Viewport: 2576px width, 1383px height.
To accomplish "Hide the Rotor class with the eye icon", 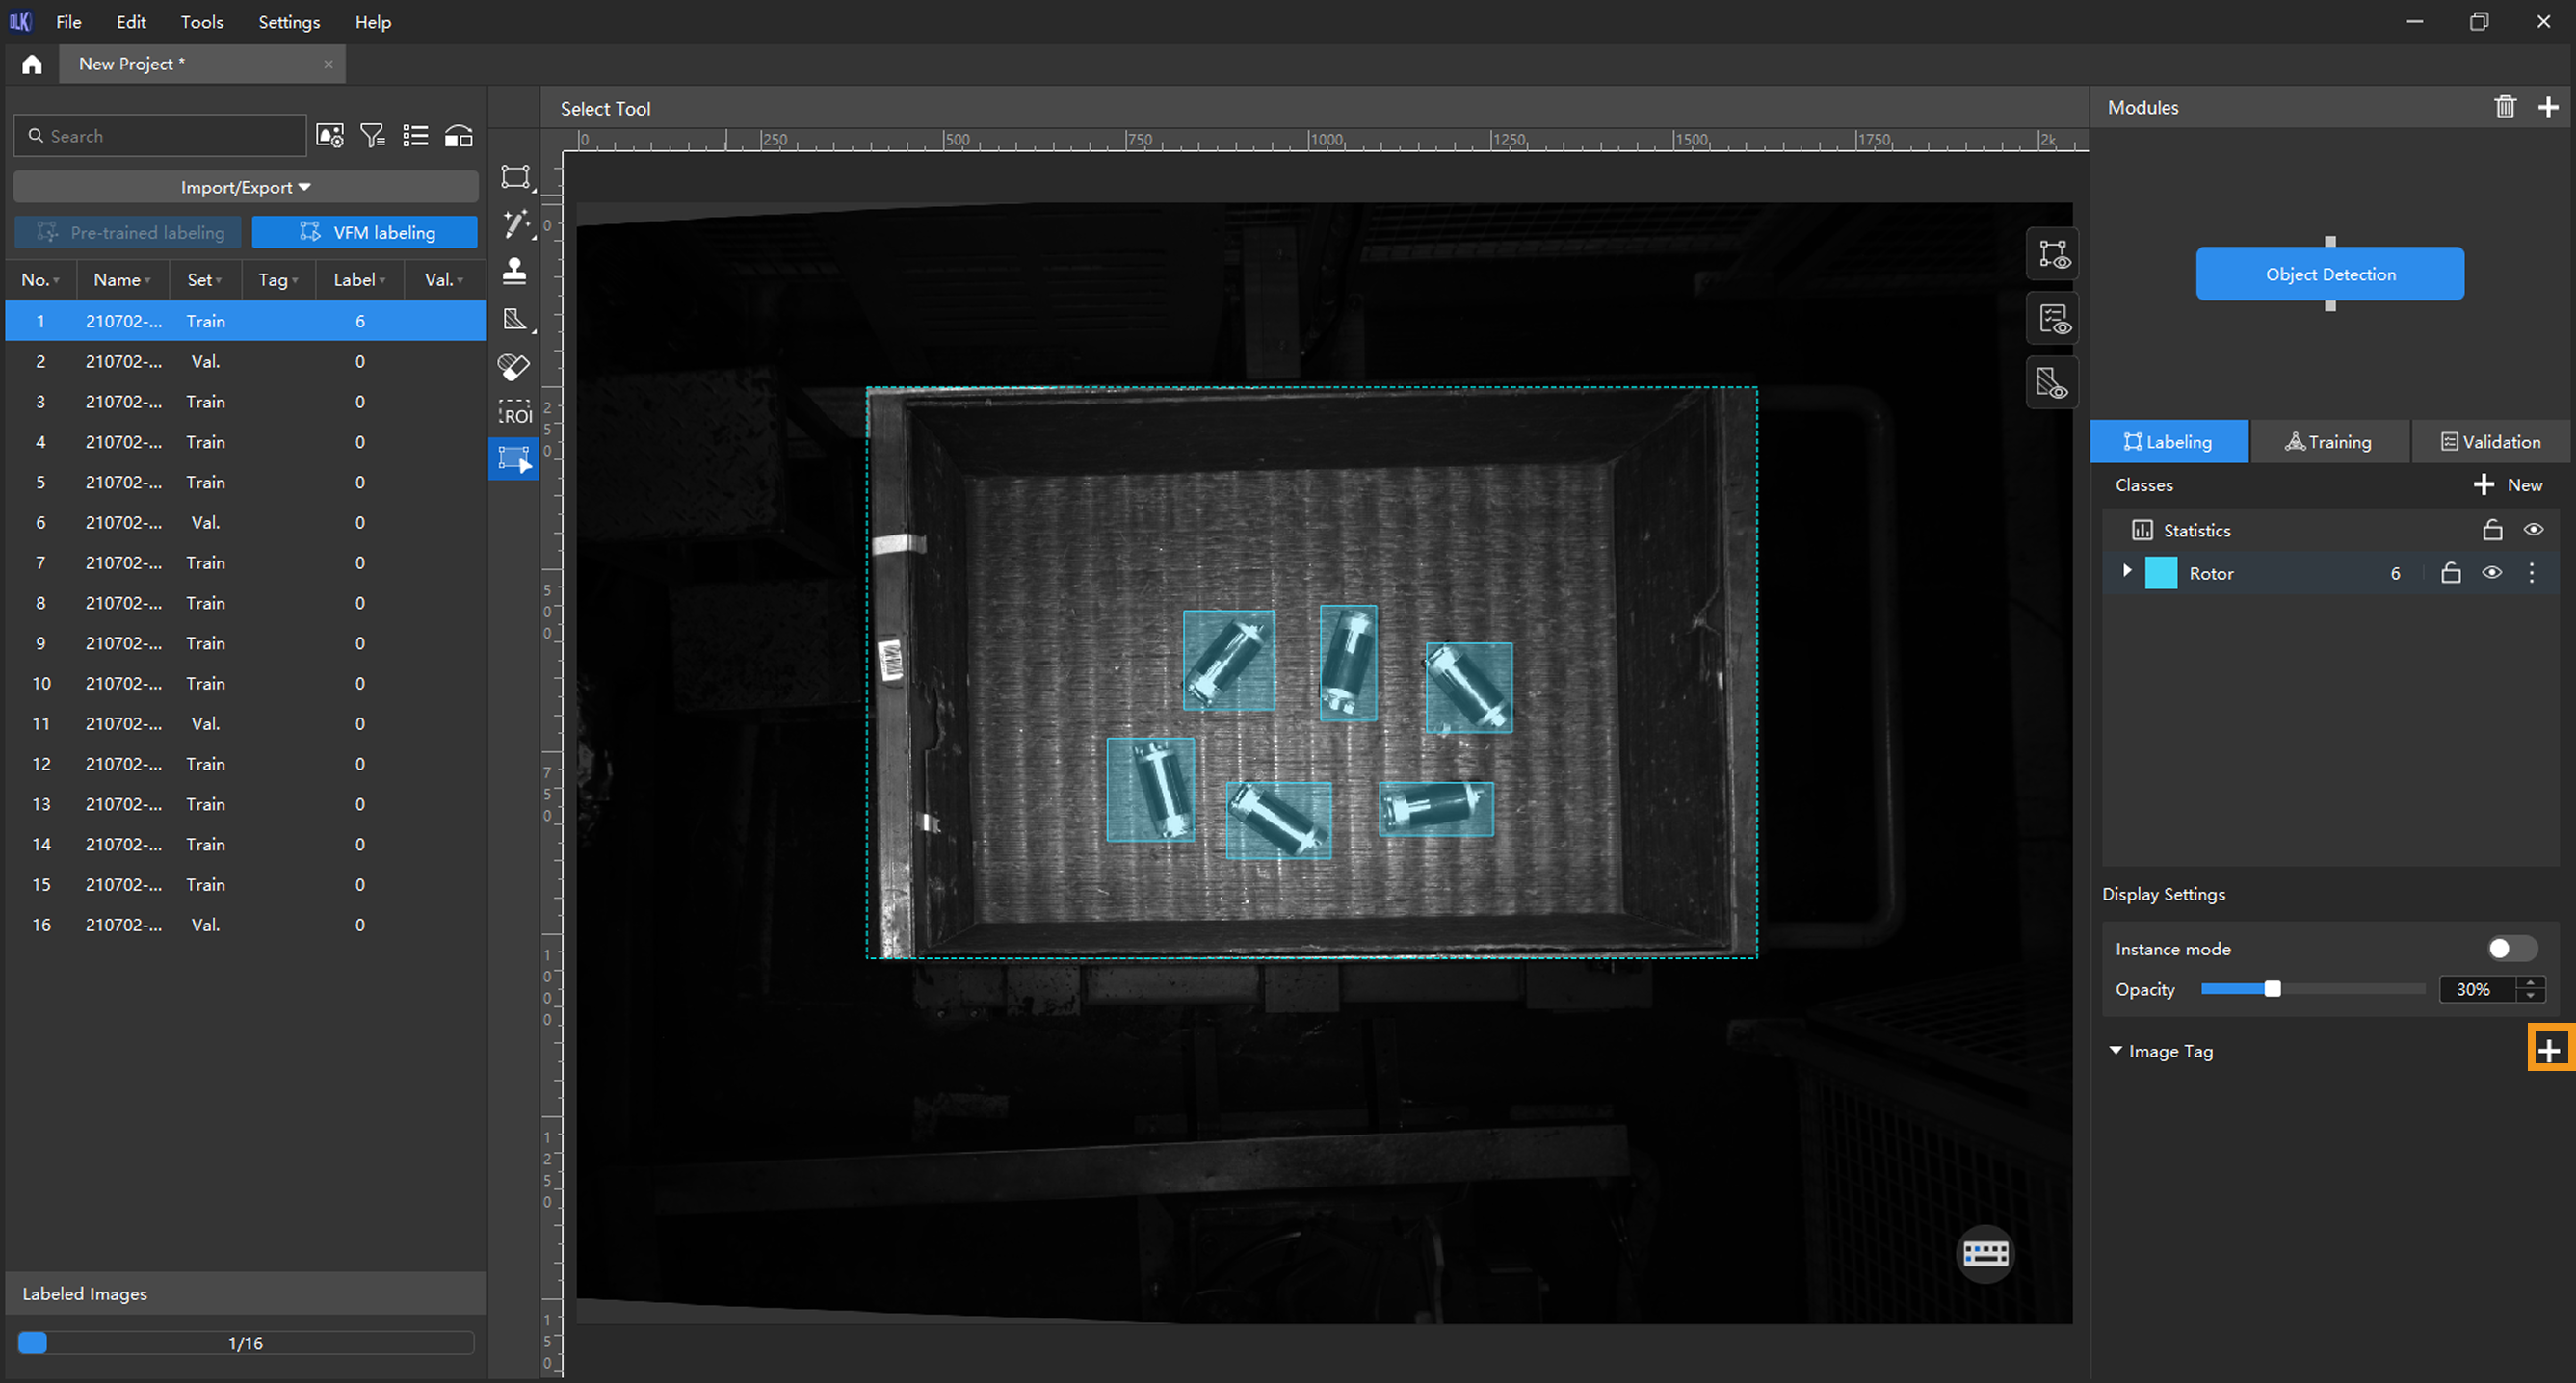I will [2491, 573].
